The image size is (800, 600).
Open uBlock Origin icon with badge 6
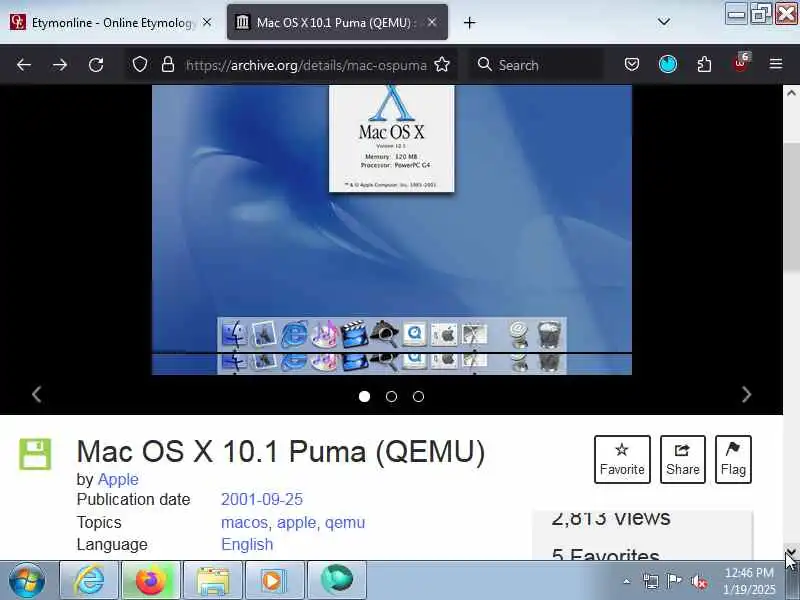(741, 63)
